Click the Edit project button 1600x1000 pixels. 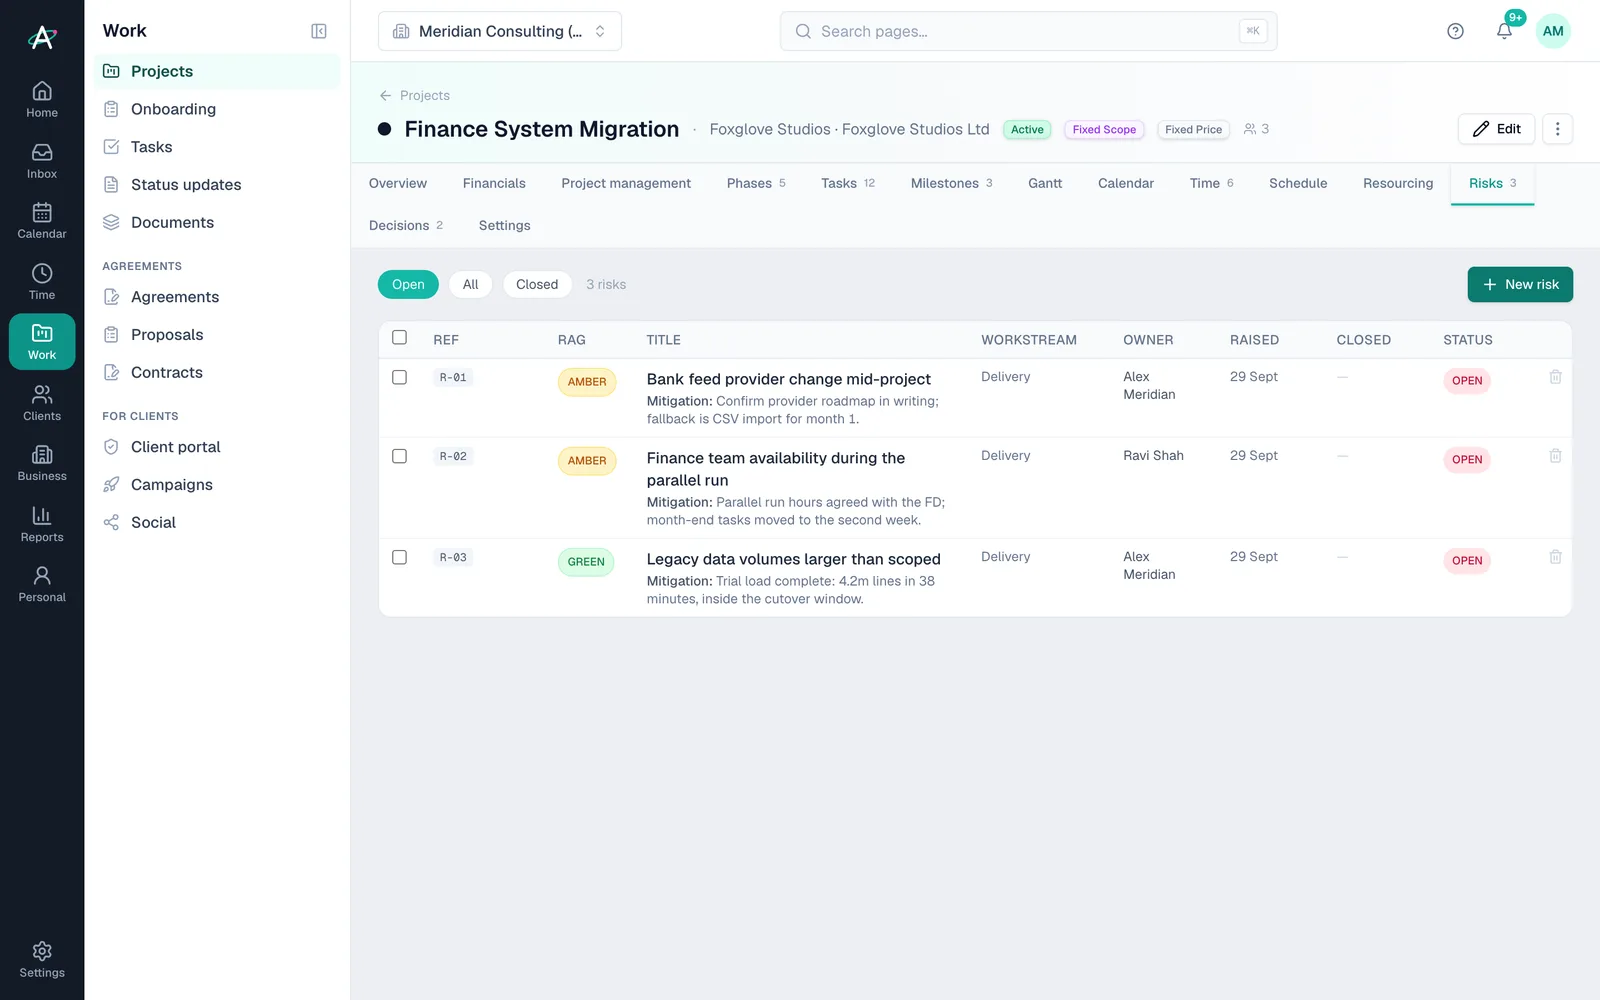coord(1496,129)
